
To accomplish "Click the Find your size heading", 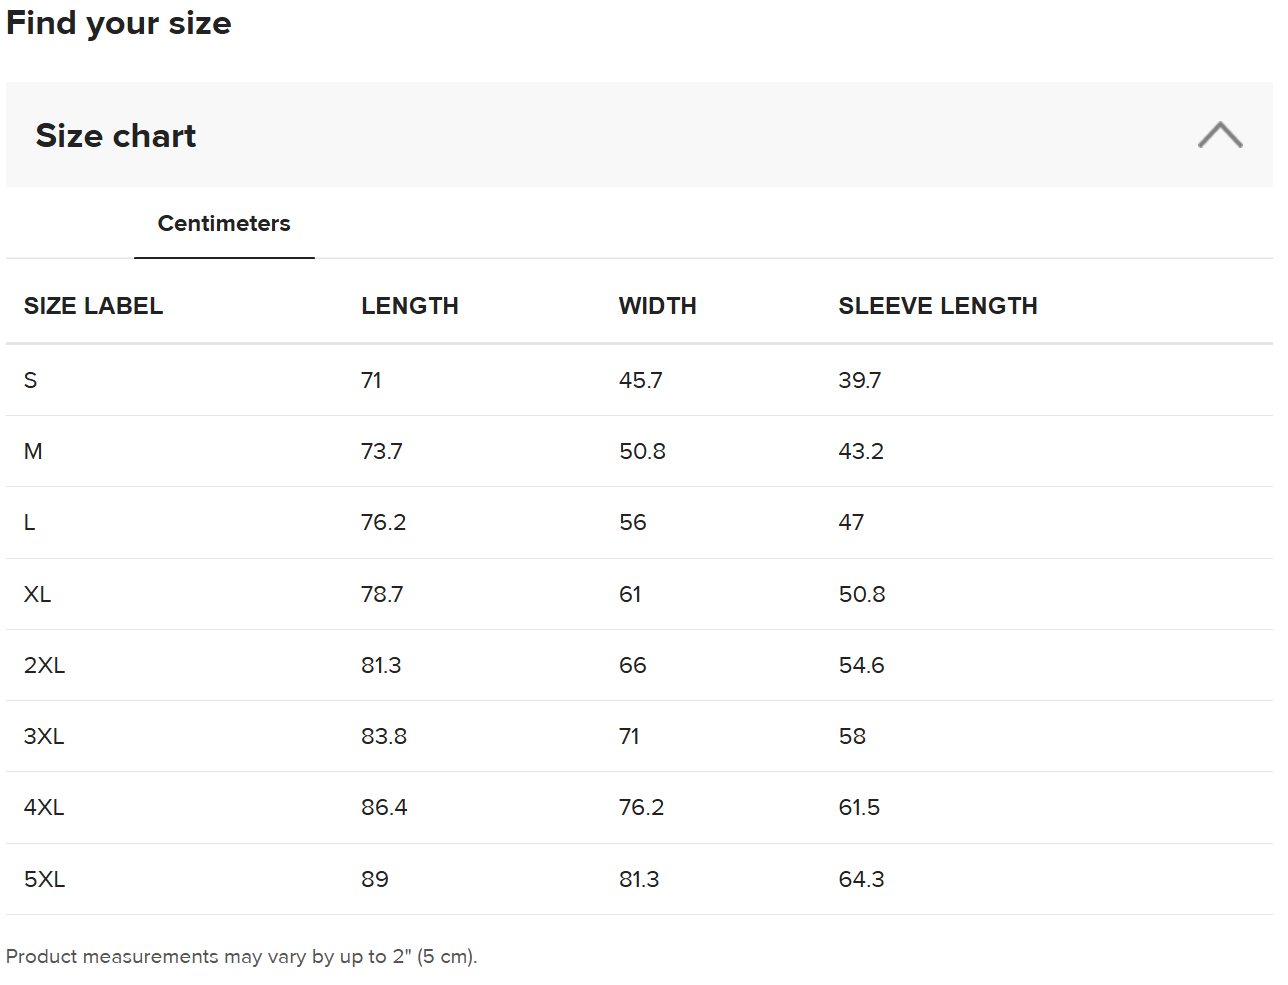I will 119,23.
